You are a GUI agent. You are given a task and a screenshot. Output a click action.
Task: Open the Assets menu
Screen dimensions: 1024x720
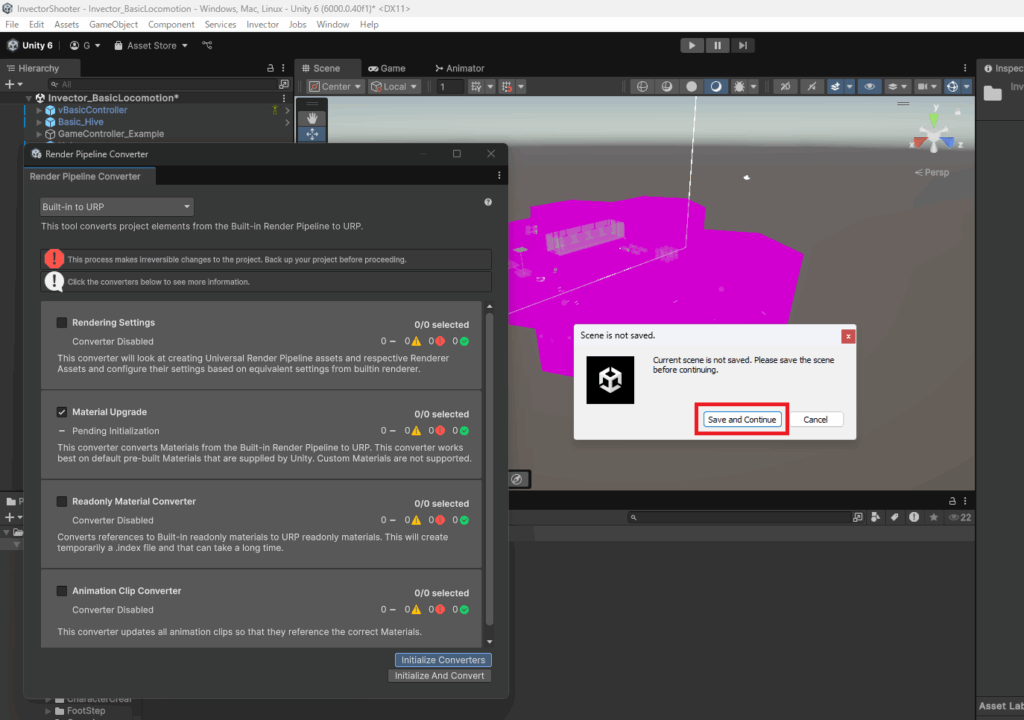[x=67, y=24]
